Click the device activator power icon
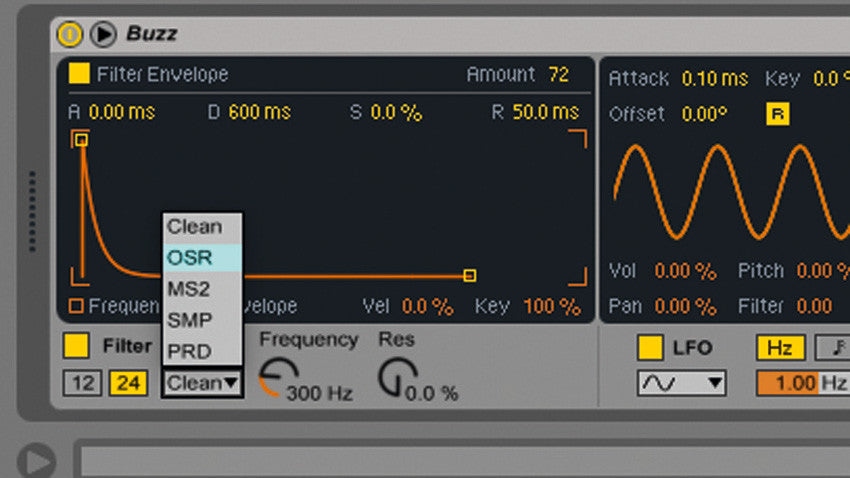 coord(70,34)
